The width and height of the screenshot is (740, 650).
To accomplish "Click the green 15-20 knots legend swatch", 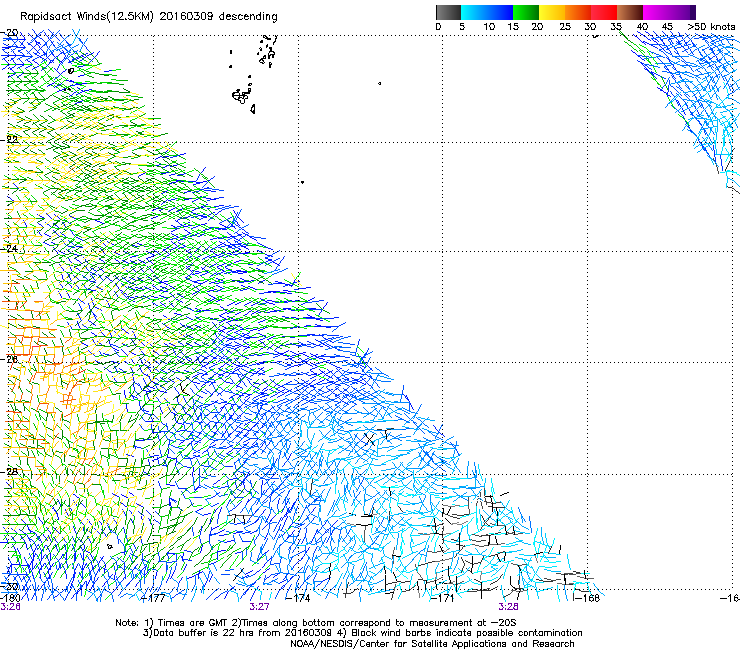I will [x=526, y=12].
